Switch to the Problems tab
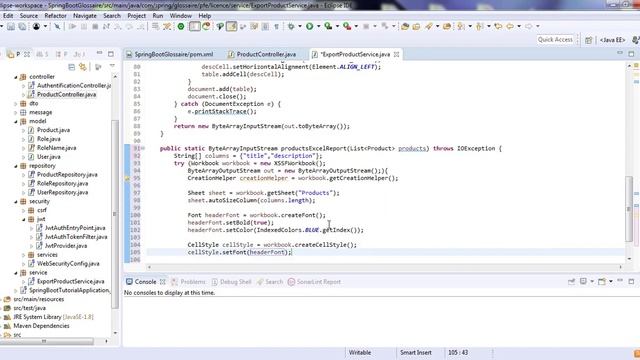 (x=189, y=282)
